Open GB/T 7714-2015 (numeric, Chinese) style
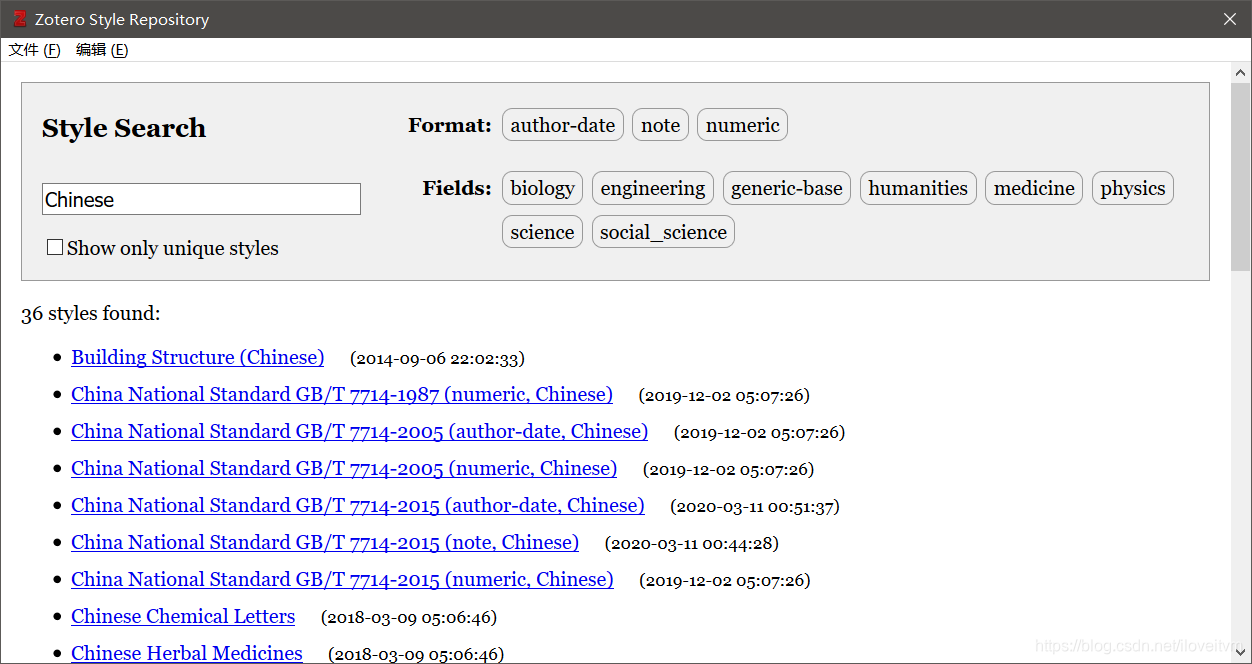 pos(342,579)
